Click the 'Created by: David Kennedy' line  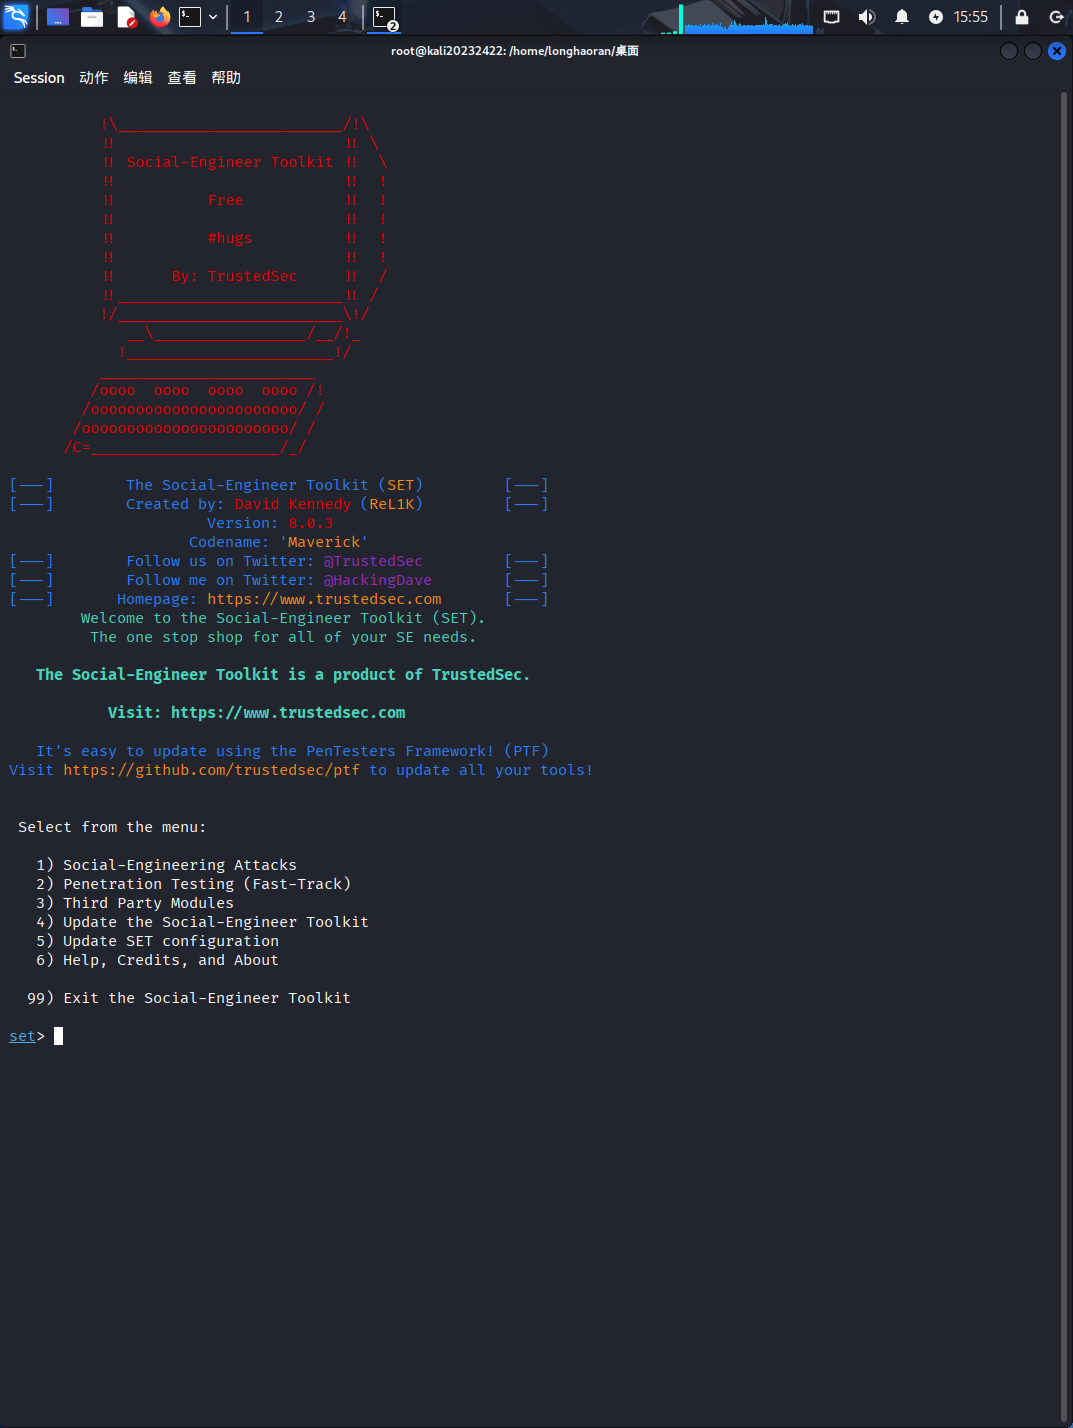274,504
